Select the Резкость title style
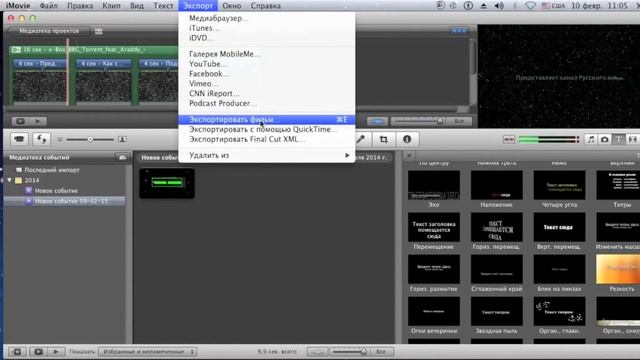 (618, 273)
